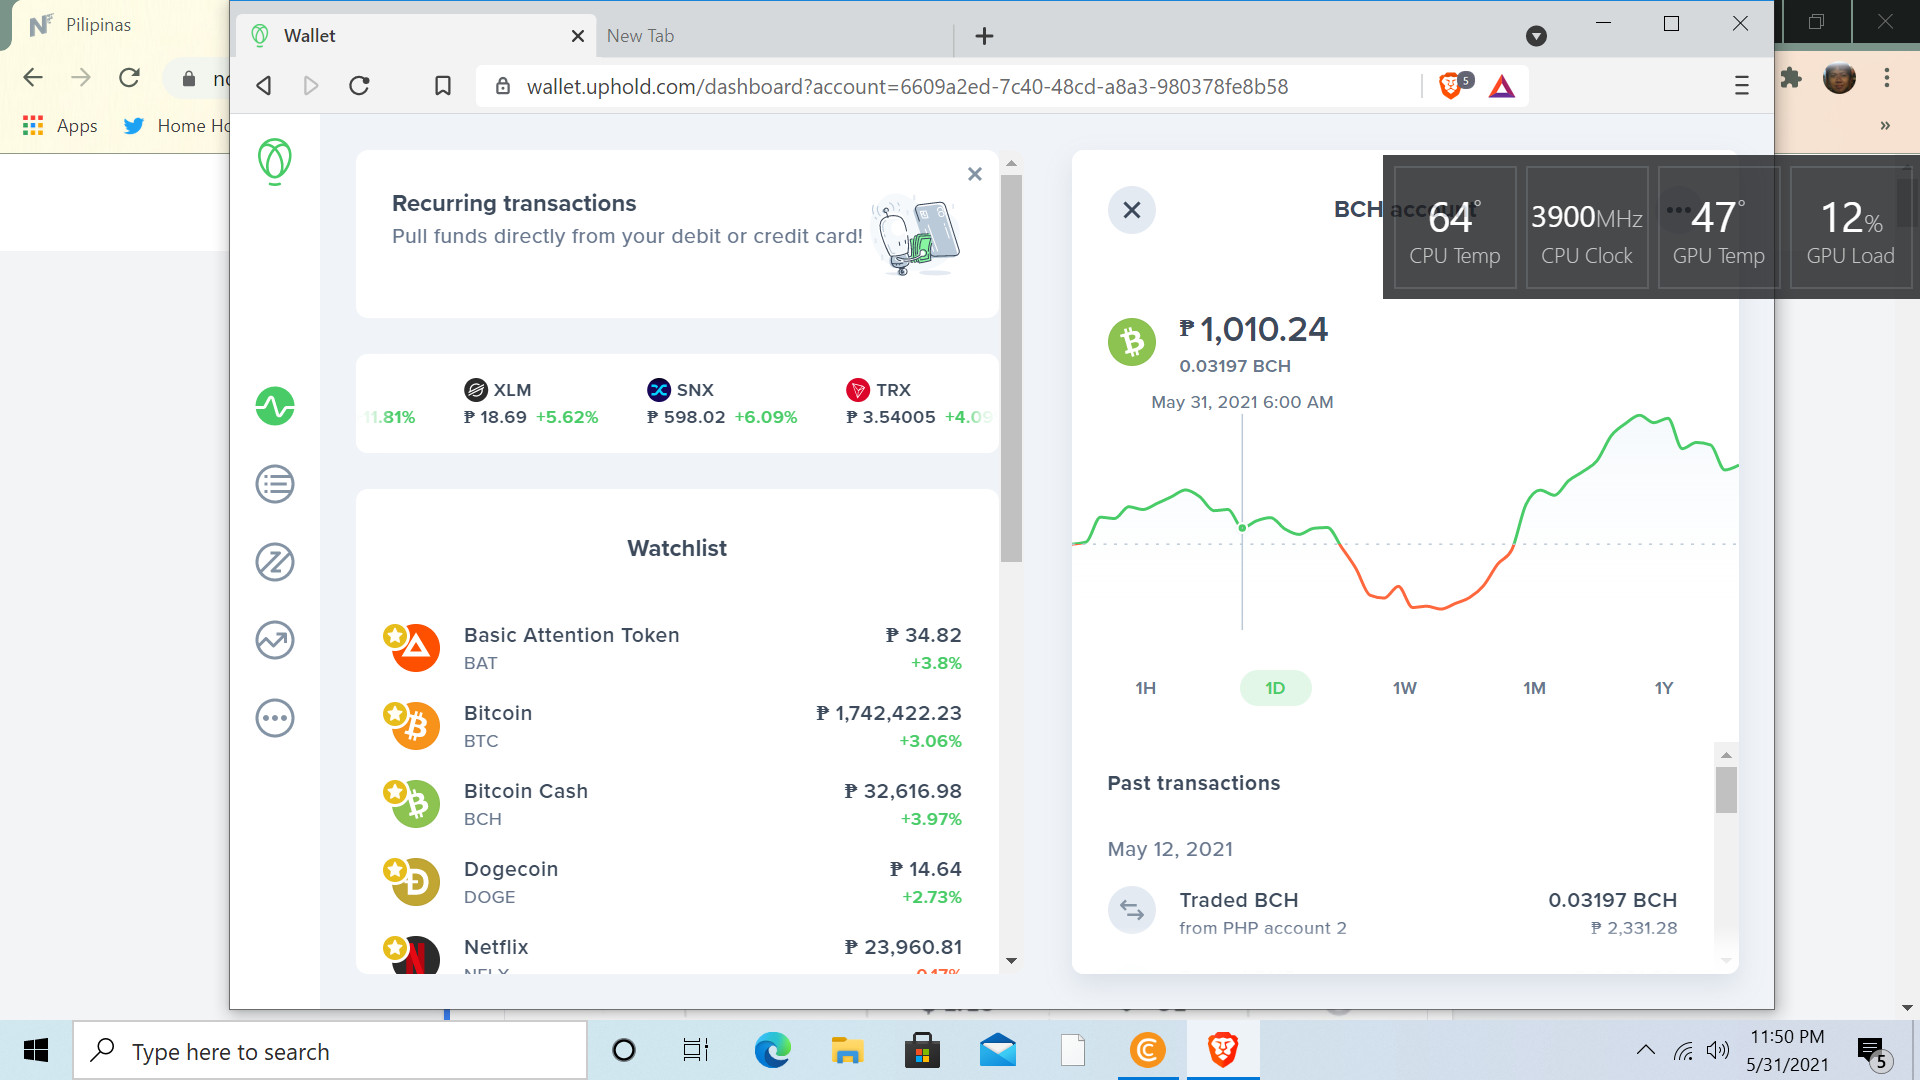
Task: Open the background Chrome three-dot menu
Action: tap(1887, 77)
